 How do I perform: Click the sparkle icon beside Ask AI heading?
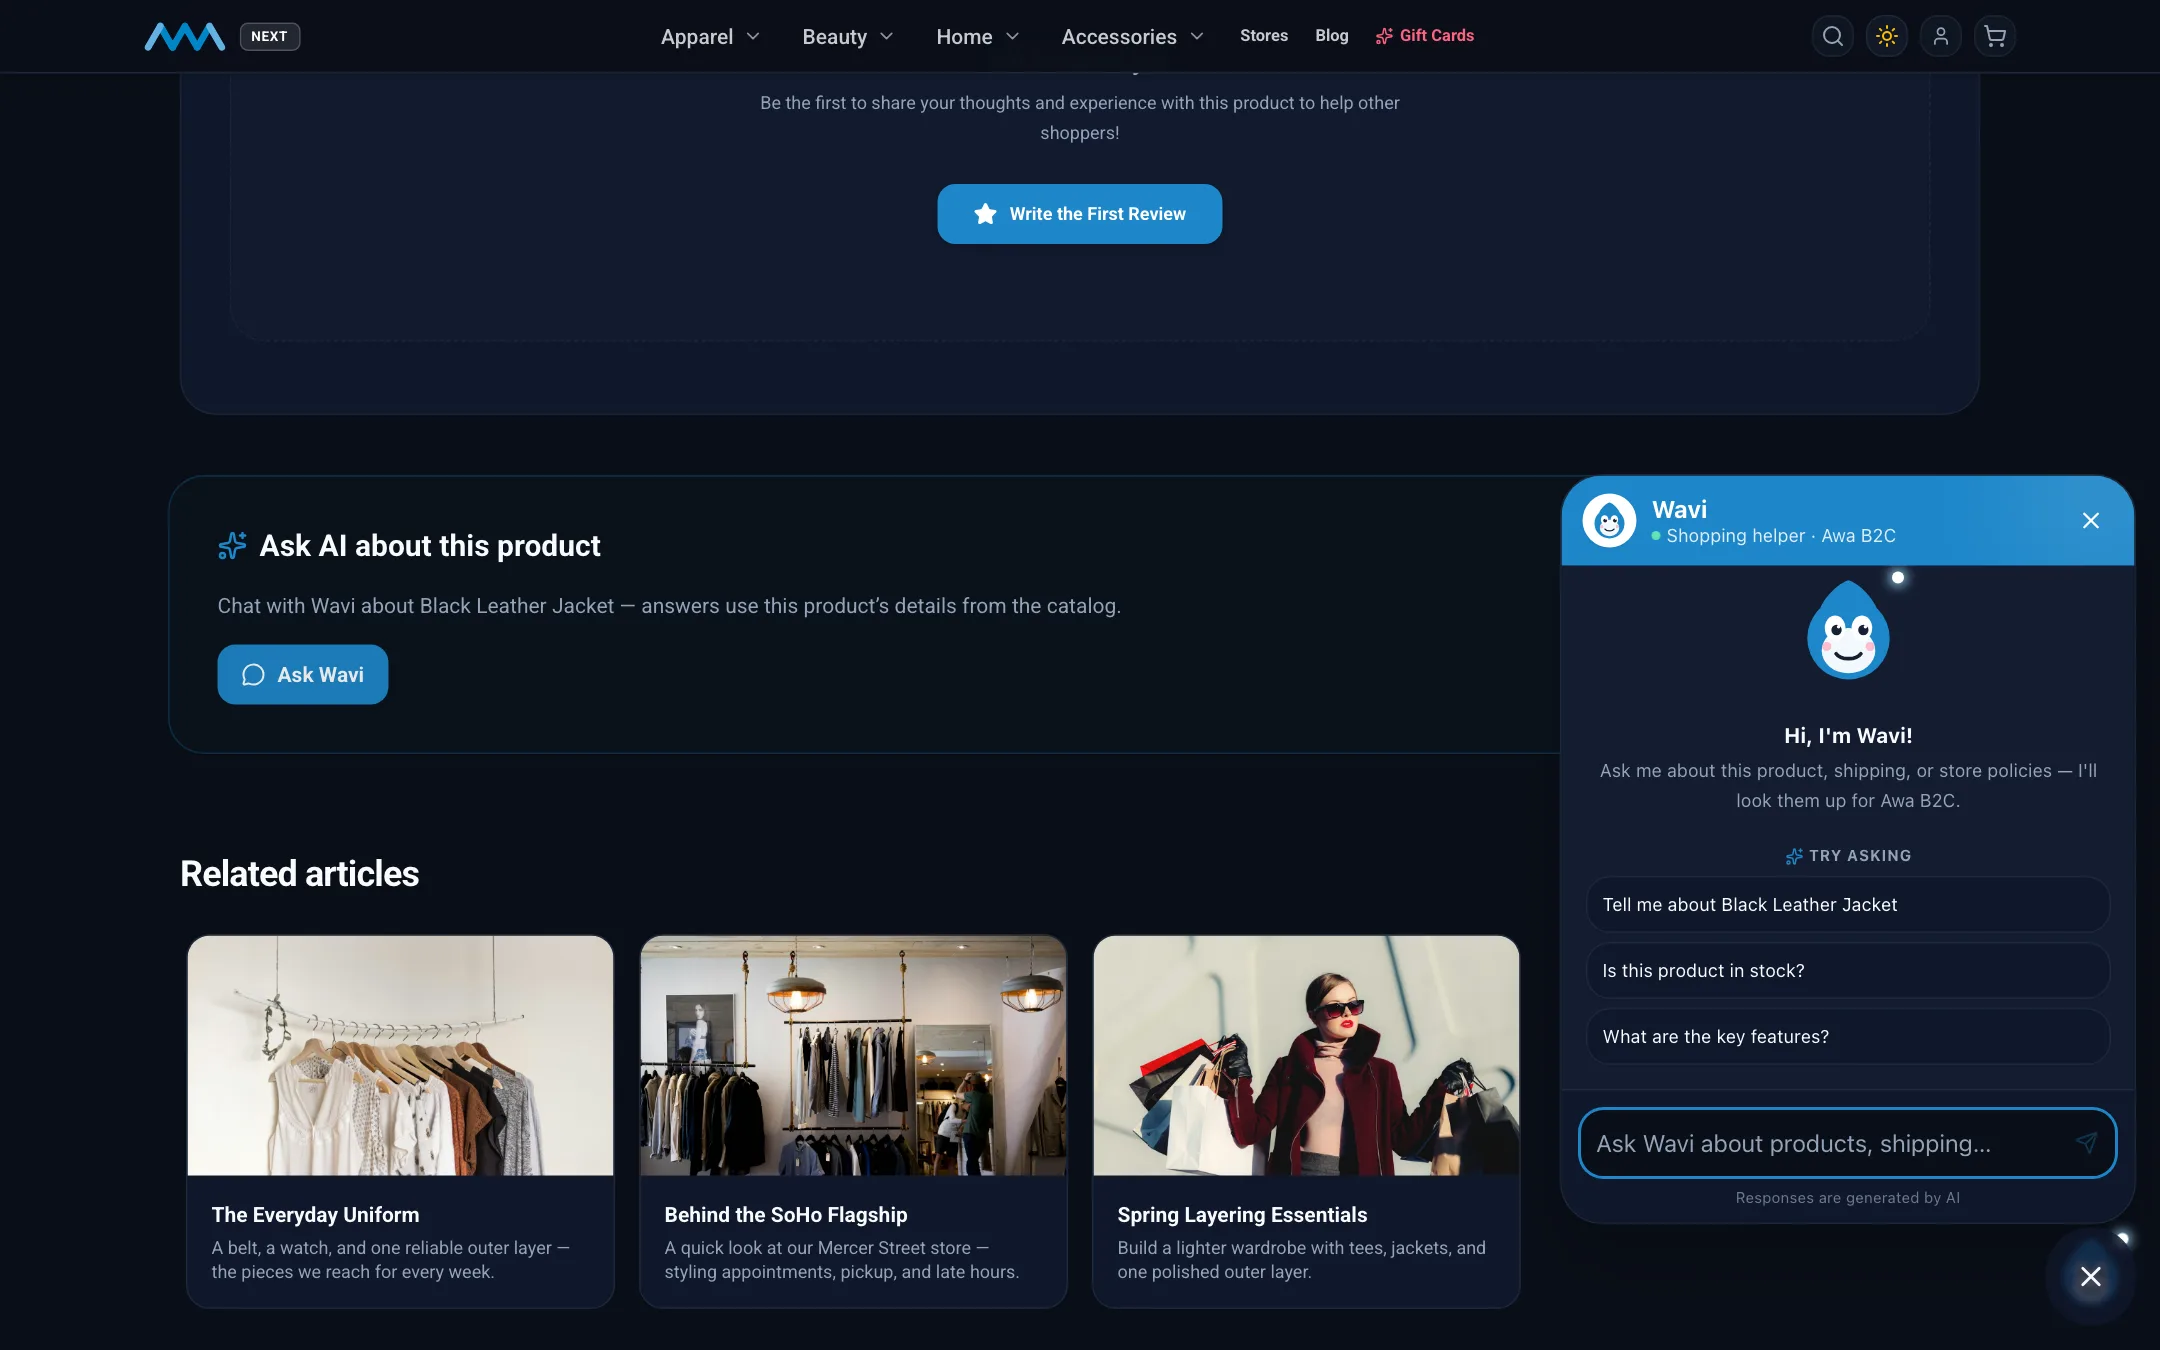232,546
